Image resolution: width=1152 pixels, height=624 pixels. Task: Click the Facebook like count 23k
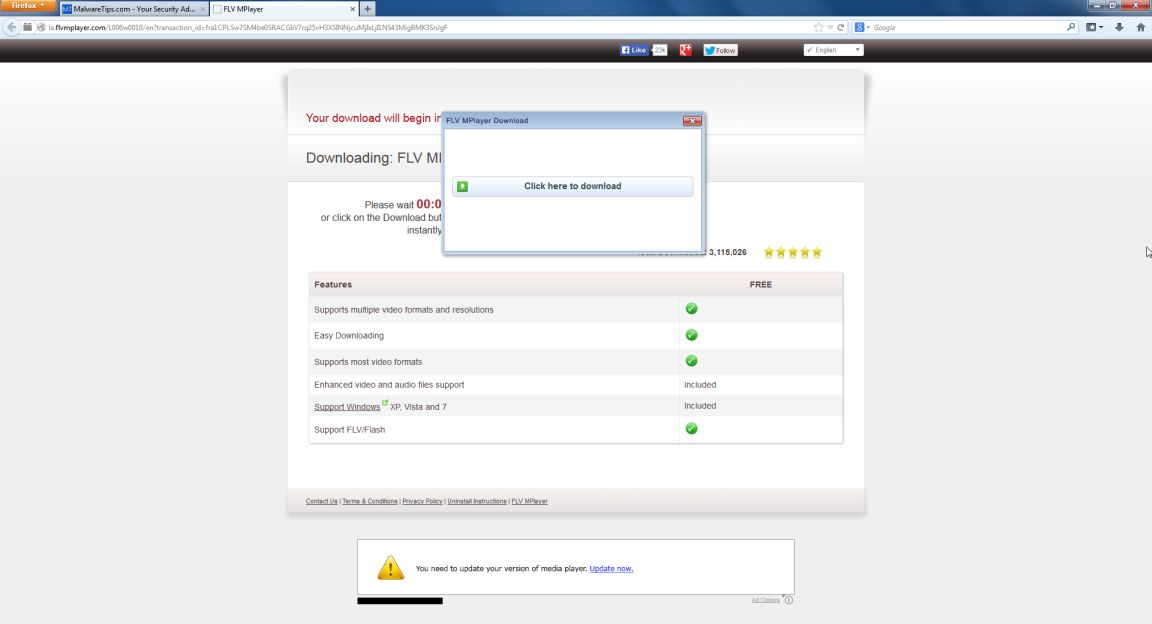[x=660, y=50]
